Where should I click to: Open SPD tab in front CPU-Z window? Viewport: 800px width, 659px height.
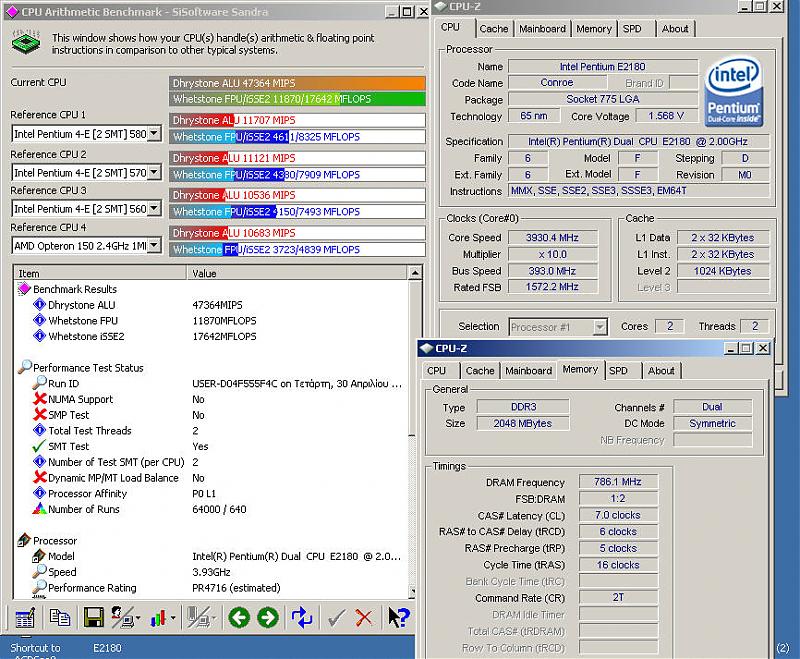[618, 371]
